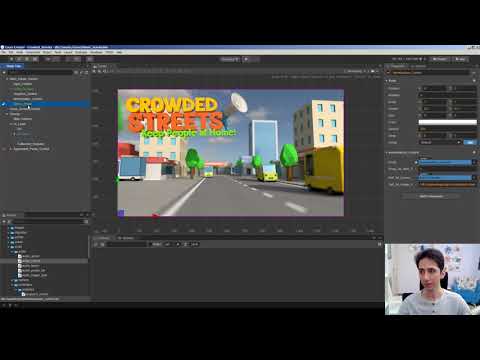Collapse the script component section
The image size is (480, 360).
click(387, 153)
